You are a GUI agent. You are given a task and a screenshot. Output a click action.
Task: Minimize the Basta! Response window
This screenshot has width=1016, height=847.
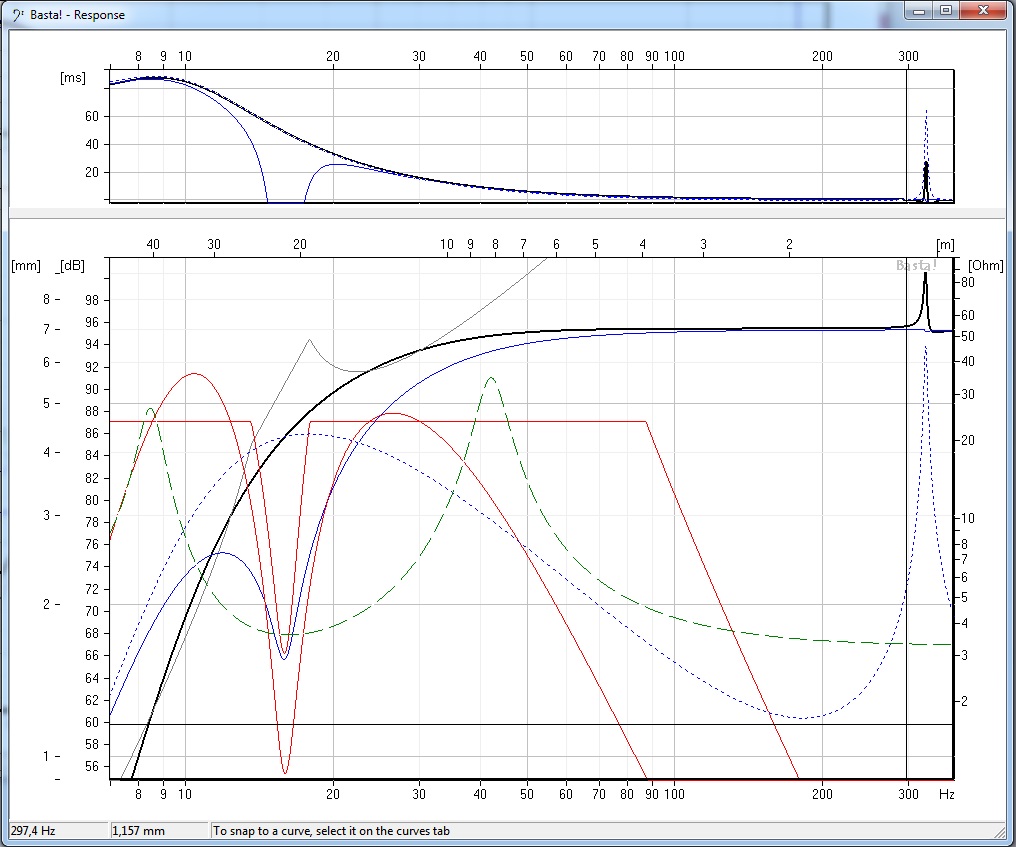[919, 11]
